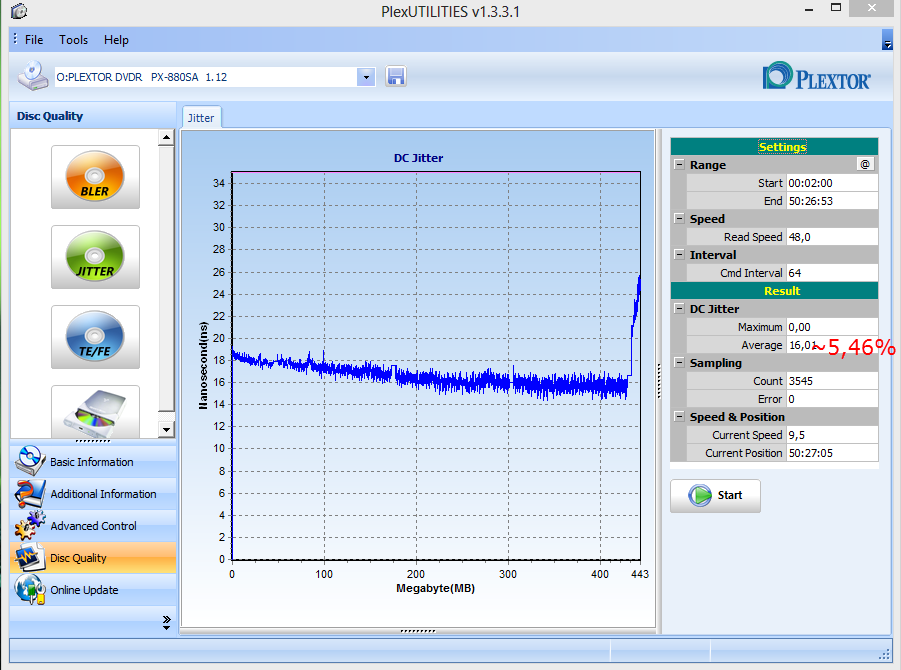This screenshot has width=901, height=670.
Task: Click the Maximum DC Jitter value
Action: tap(832, 327)
